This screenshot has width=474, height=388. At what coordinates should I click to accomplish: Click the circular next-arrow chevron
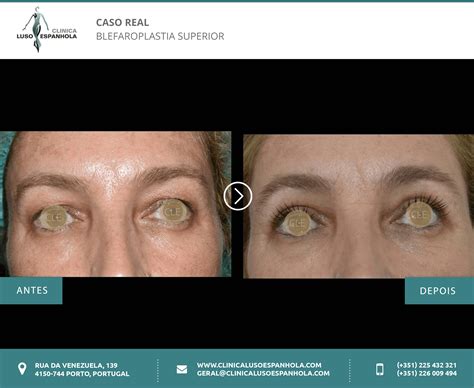pos(238,196)
